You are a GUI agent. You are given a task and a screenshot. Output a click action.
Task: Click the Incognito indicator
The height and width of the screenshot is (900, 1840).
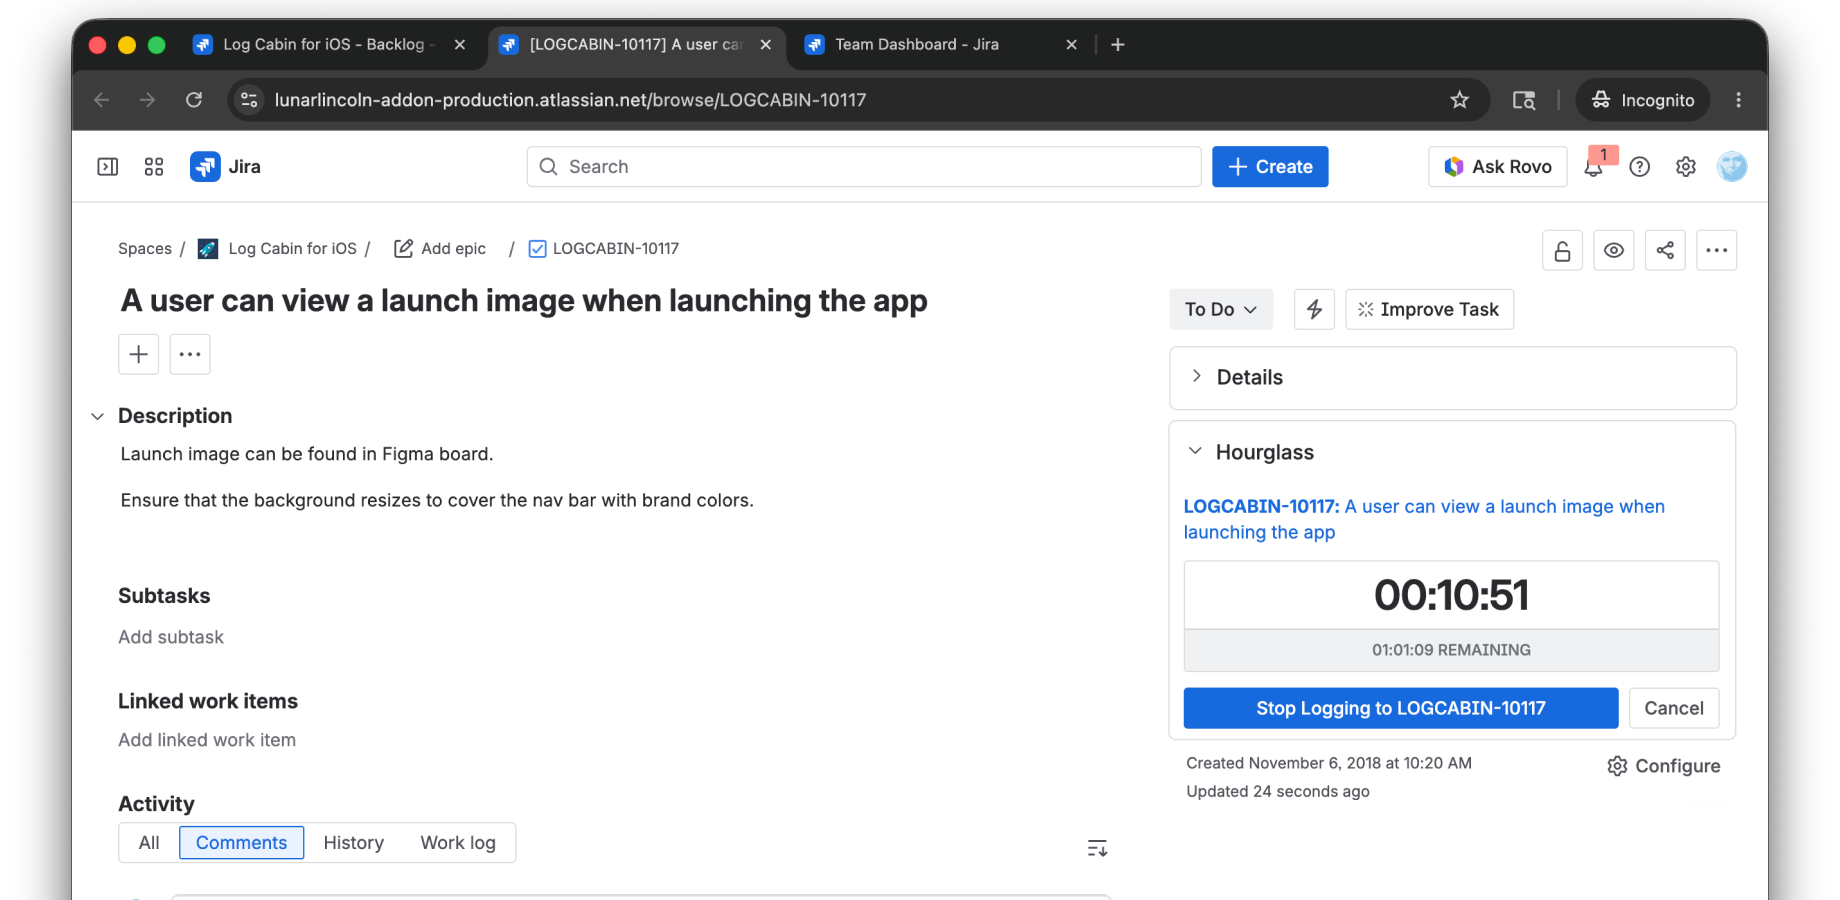tap(1642, 100)
